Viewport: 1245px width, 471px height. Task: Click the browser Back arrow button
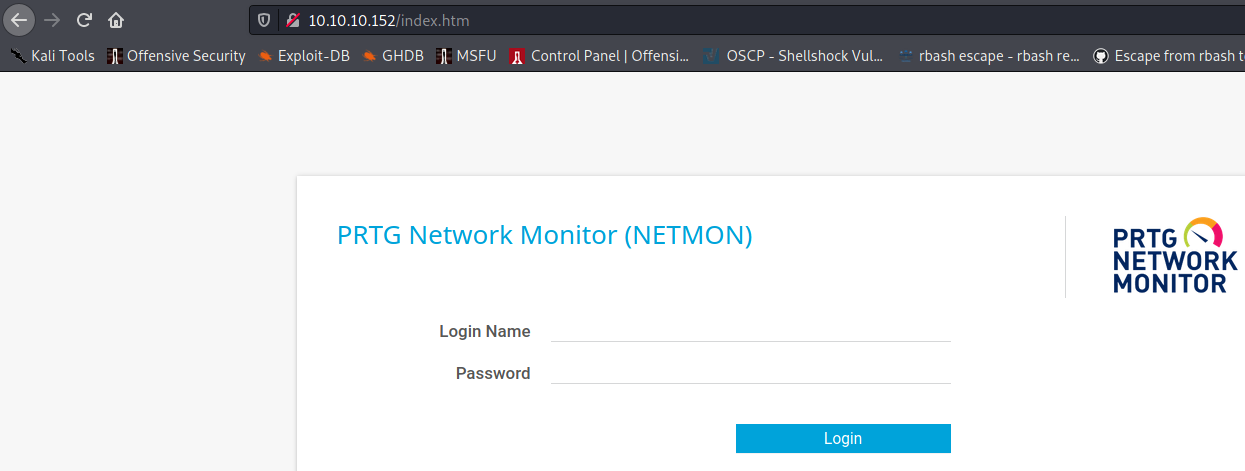pyautogui.click(x=19, y=19)
